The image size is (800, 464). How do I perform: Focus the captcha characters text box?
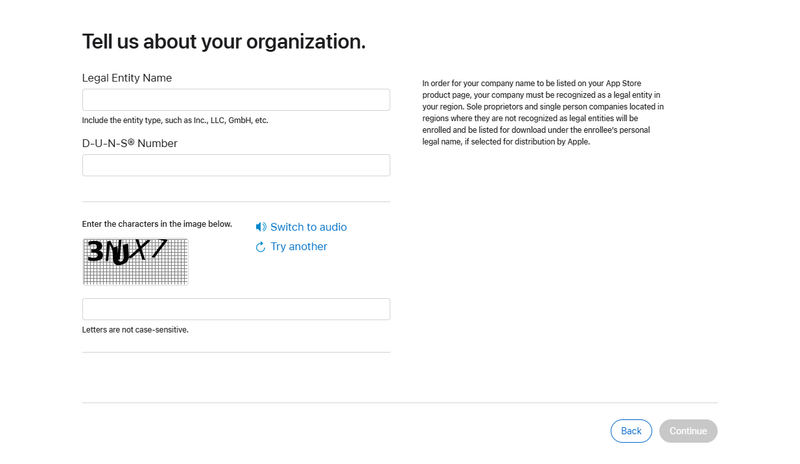(236, 309)
